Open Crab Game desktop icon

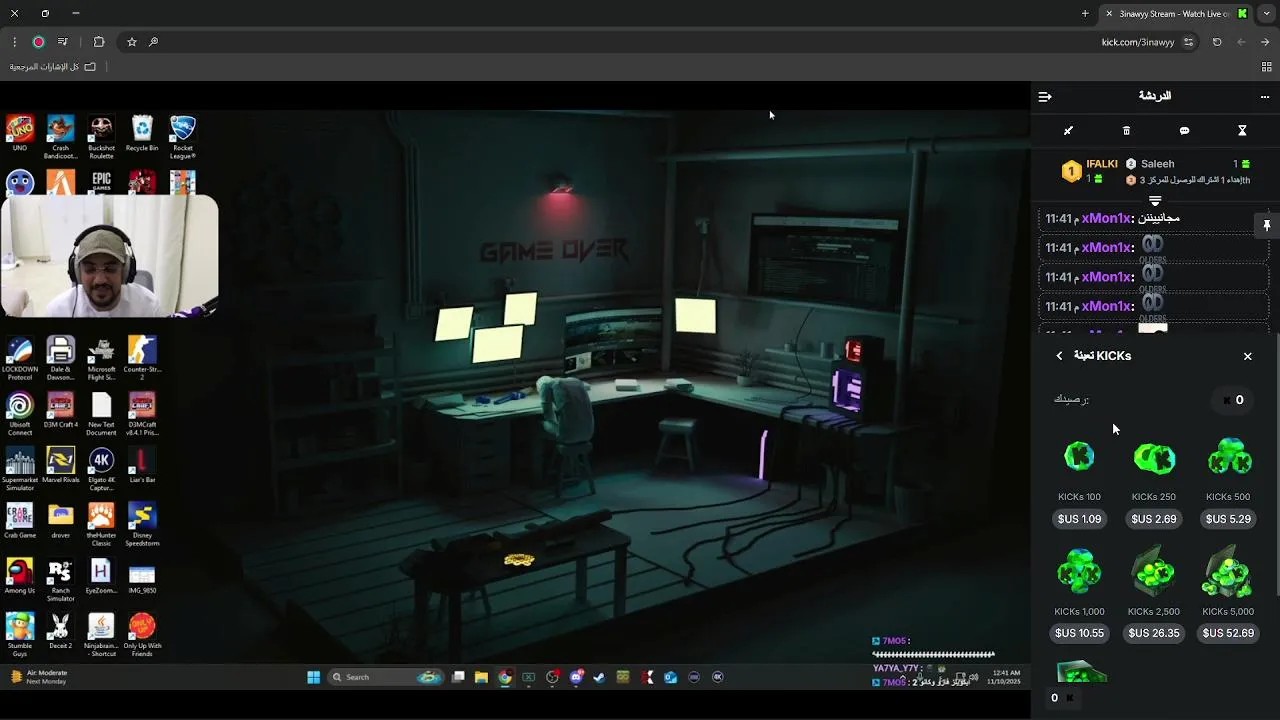(x=20, y=521)
